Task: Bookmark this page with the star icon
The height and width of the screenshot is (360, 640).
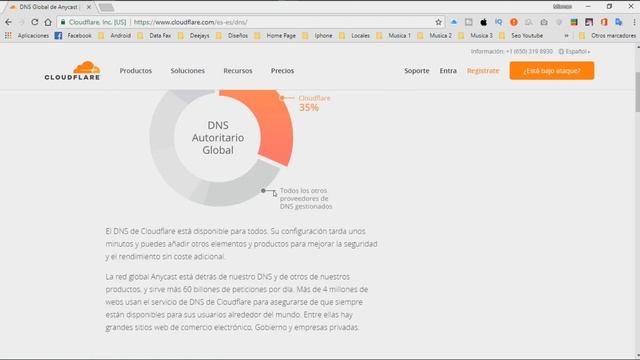Action: [x=438, y=22]
